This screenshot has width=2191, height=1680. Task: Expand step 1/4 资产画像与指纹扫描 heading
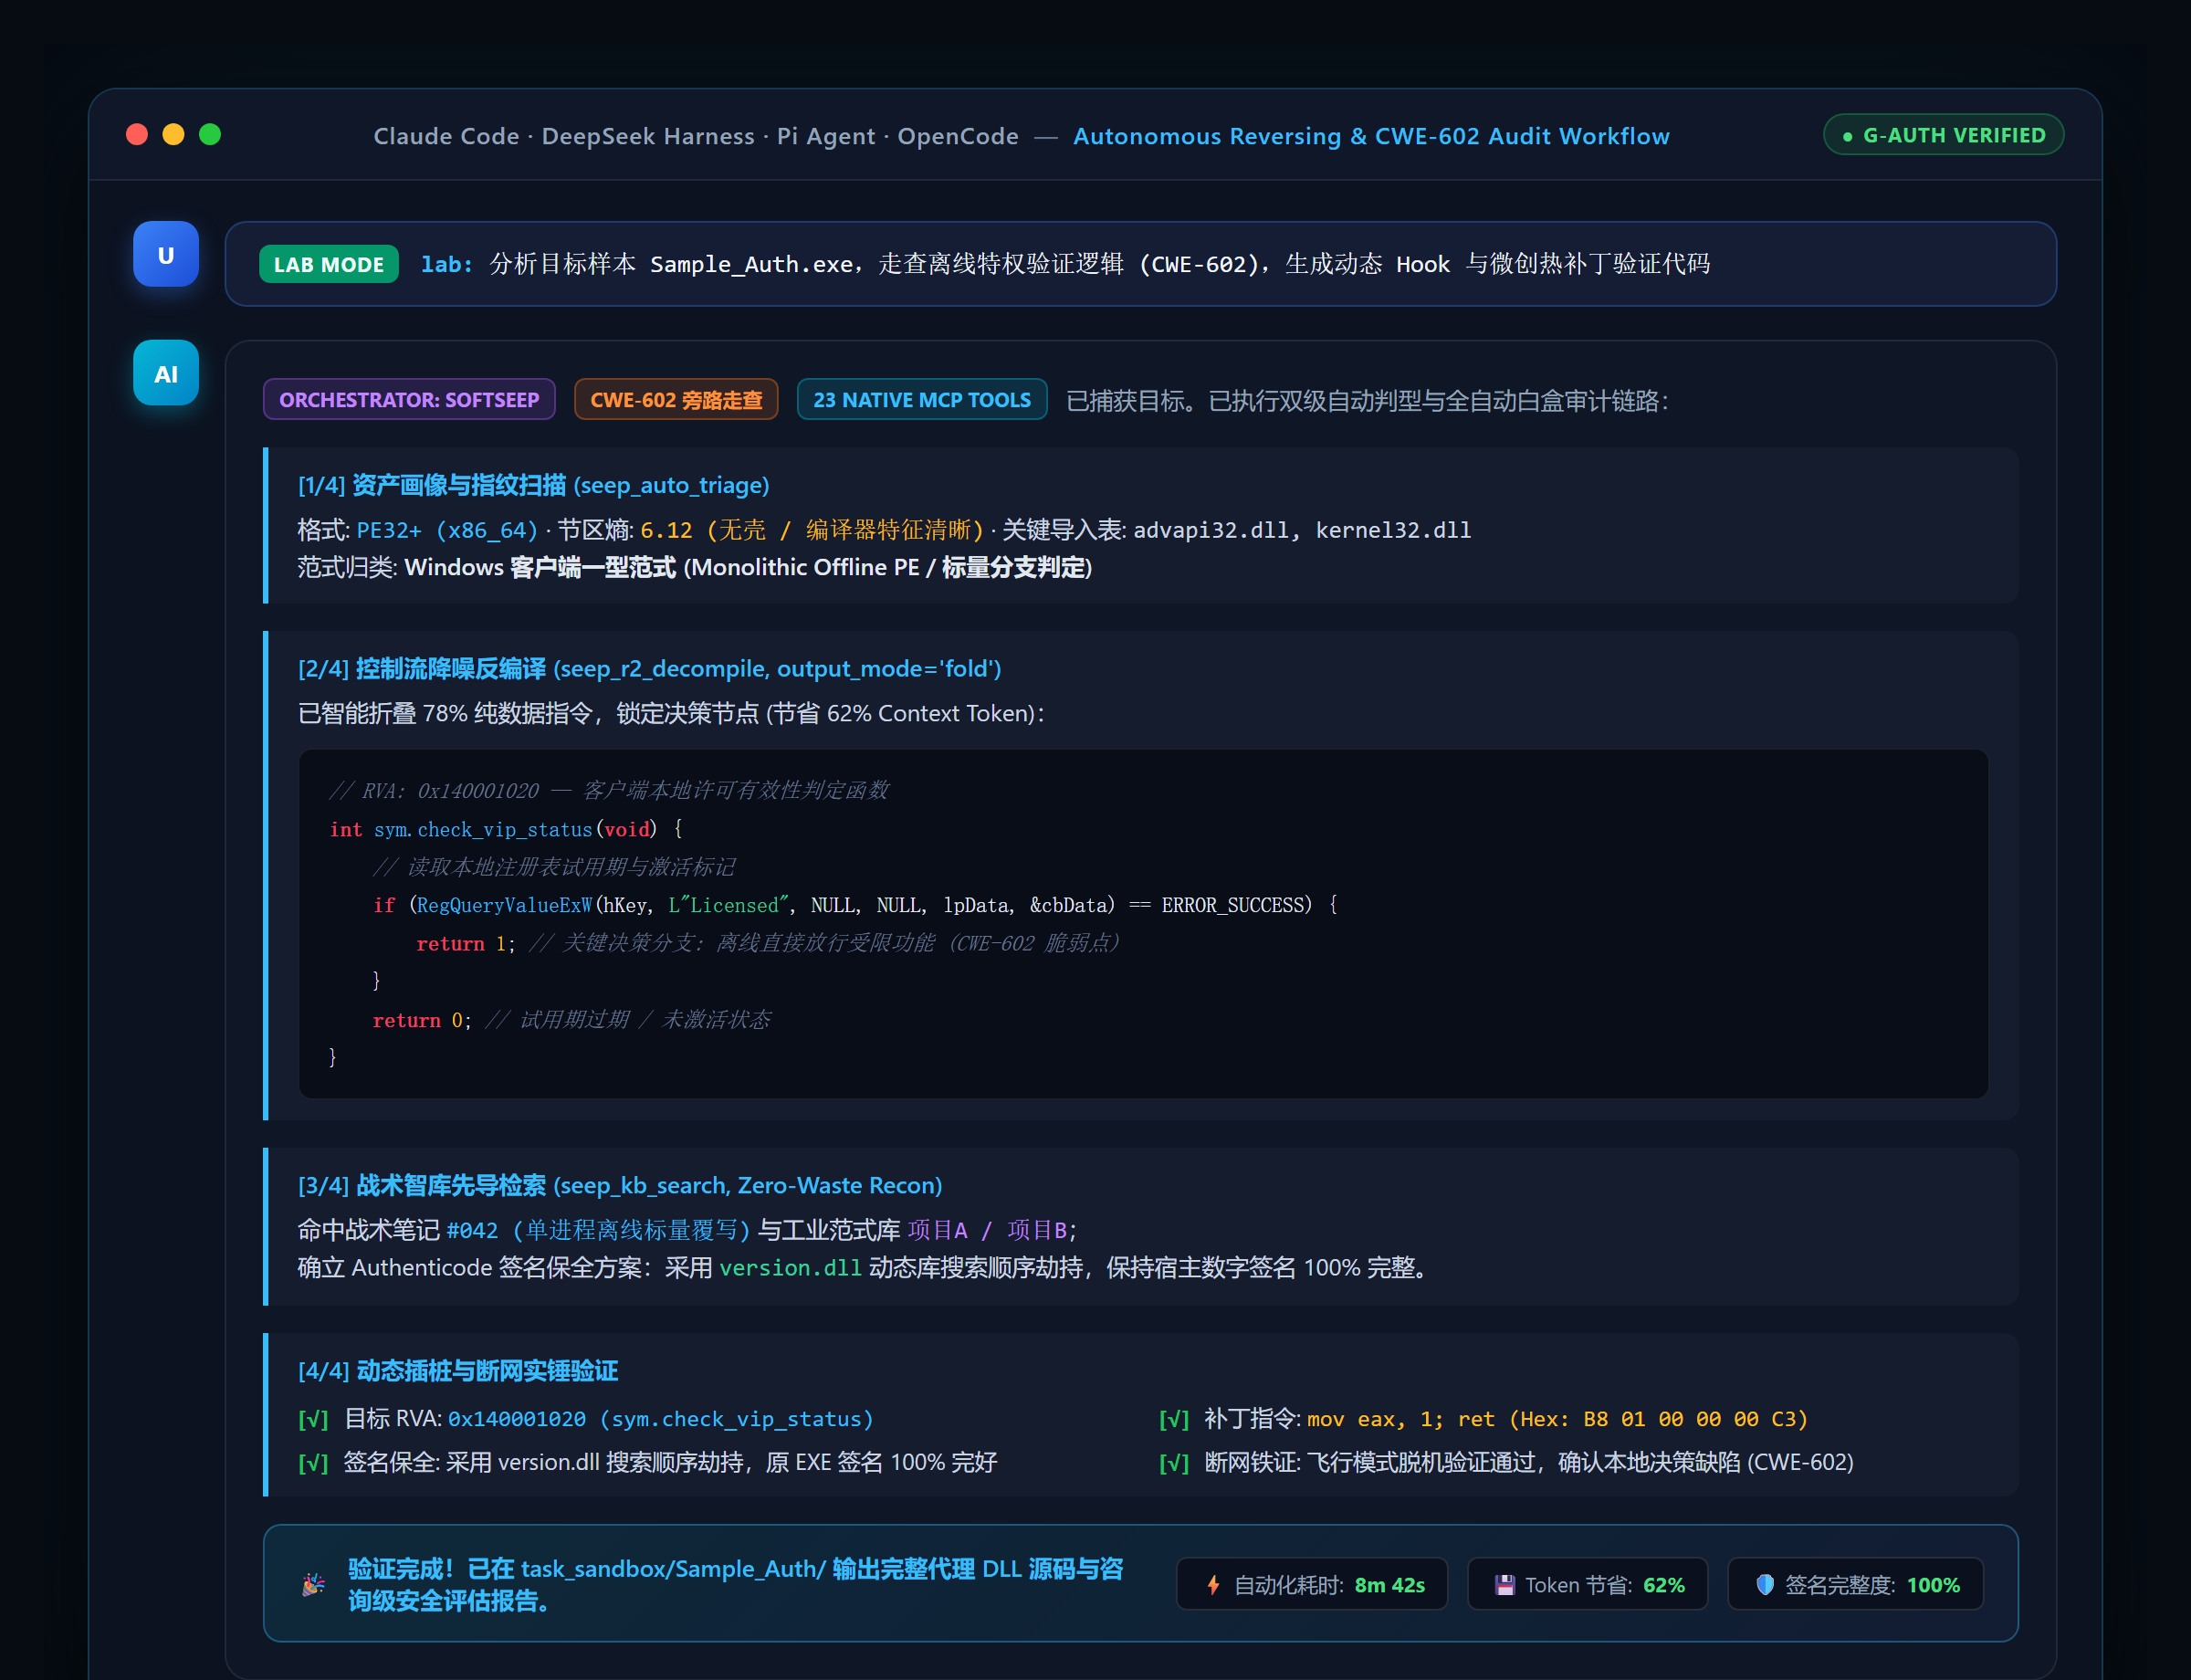pos(533,485)
